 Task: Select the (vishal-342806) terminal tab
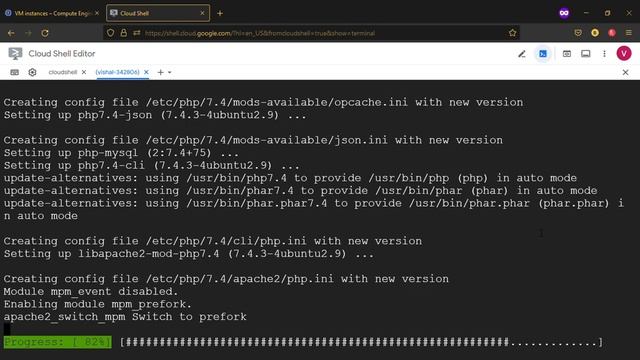pyautogui.click(x=118, y=72)
